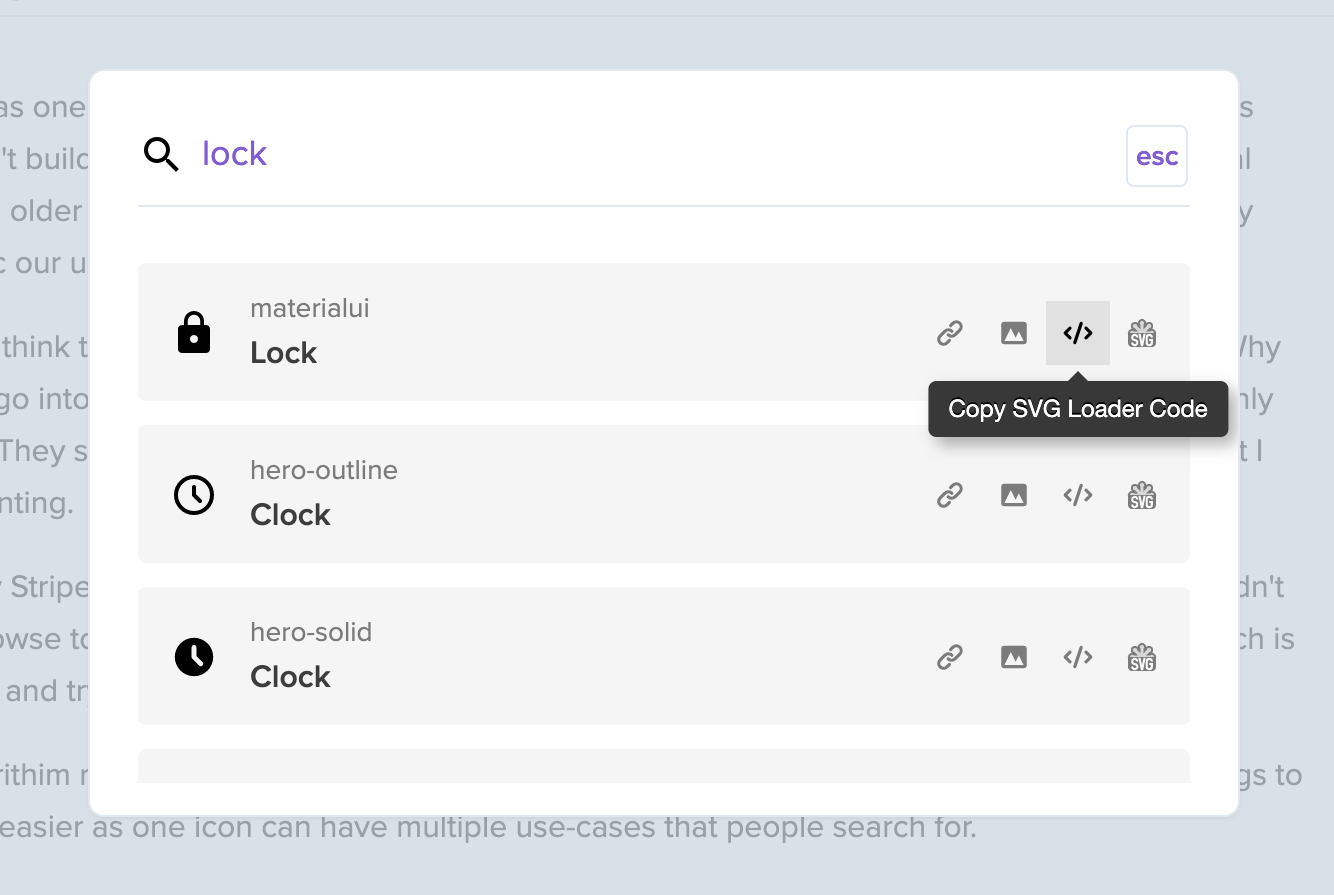
Task: Click the chain link icon for hero-outline Clock
Action: pyautogui.click(x=950, y=495)
